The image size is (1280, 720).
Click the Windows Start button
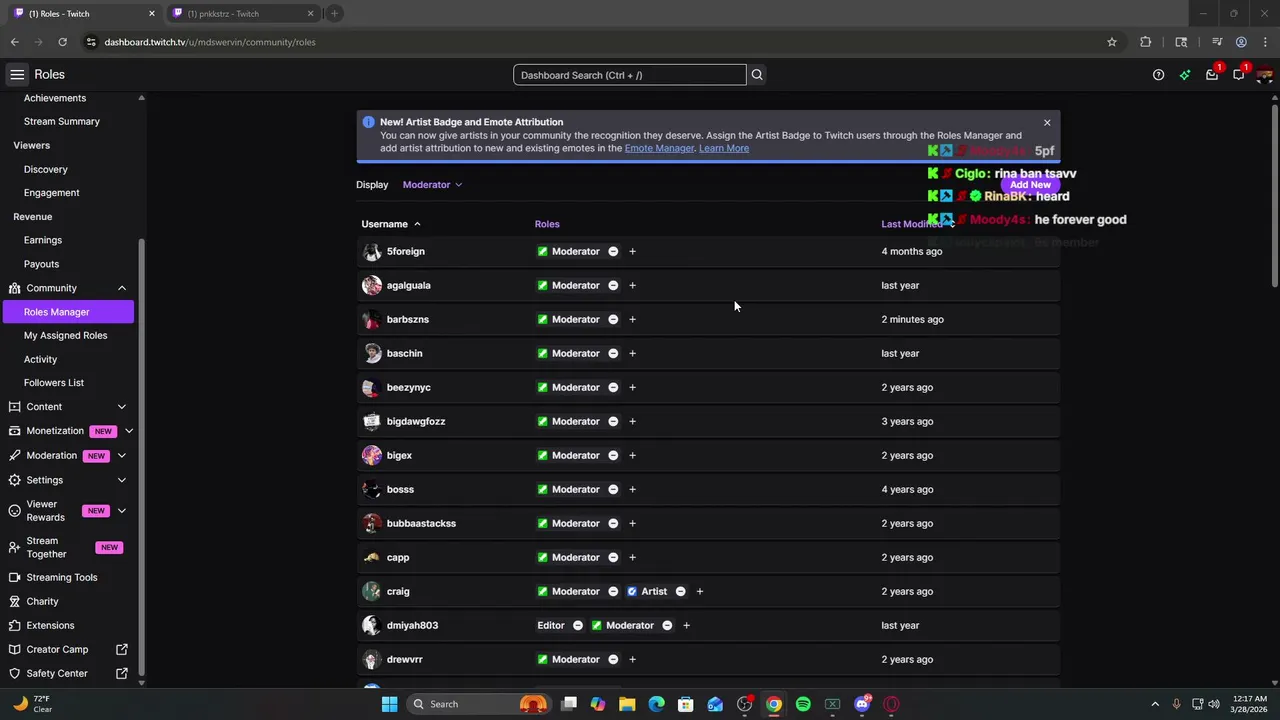click(x=389, y=704)
